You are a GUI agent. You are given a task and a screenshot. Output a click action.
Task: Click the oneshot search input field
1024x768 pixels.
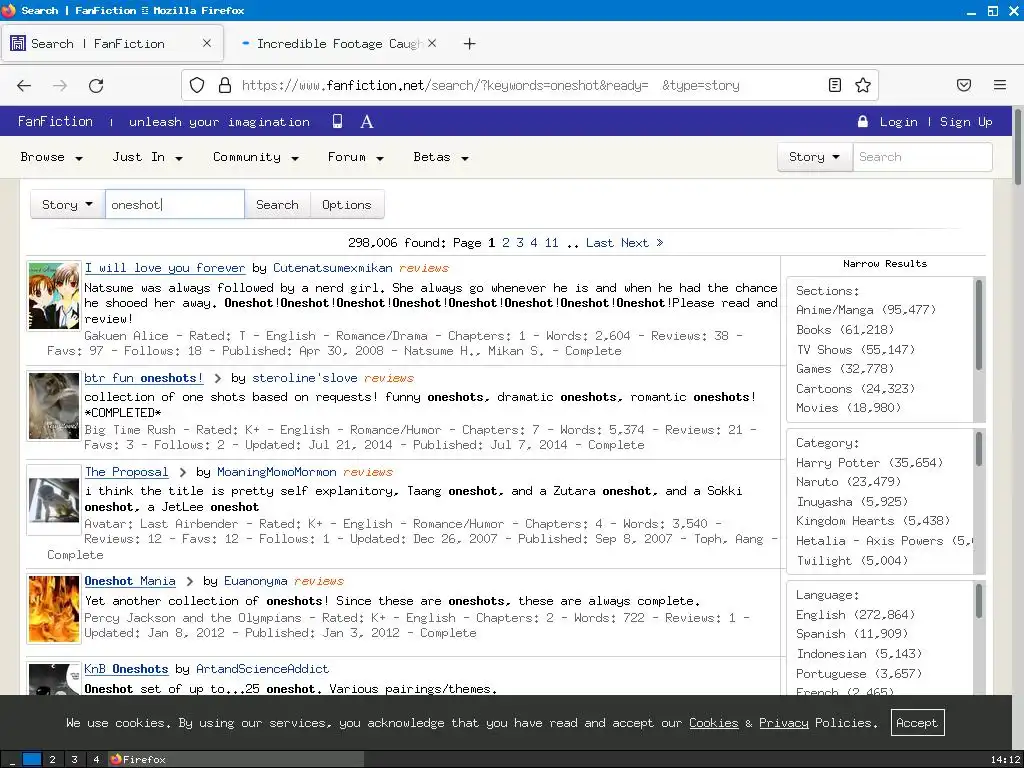coord(174,205)
